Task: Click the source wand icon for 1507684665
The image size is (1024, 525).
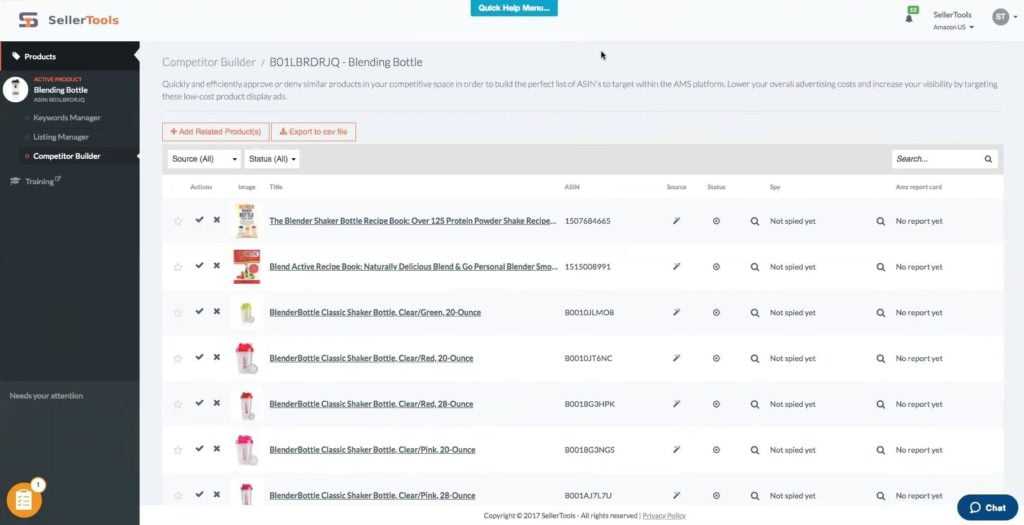Action: coord(677,221)
